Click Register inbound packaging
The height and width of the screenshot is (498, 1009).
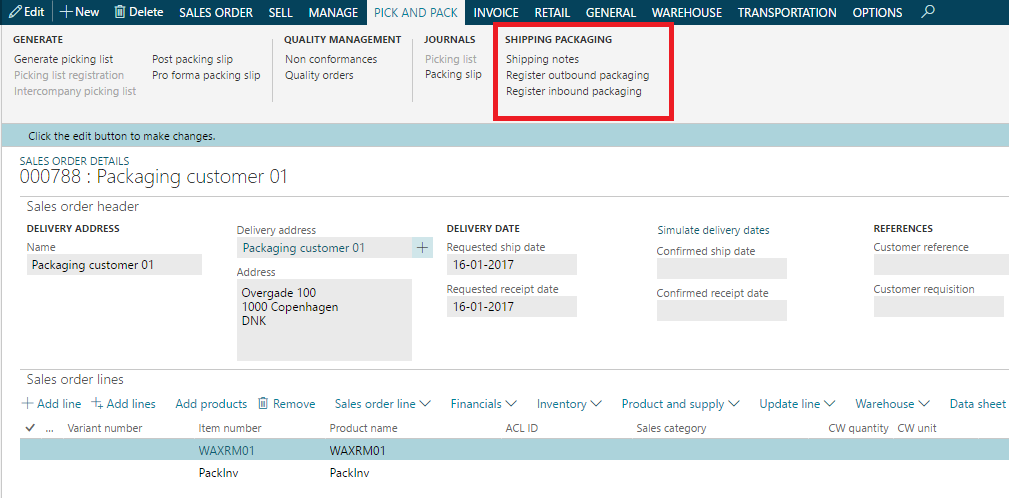573,91
